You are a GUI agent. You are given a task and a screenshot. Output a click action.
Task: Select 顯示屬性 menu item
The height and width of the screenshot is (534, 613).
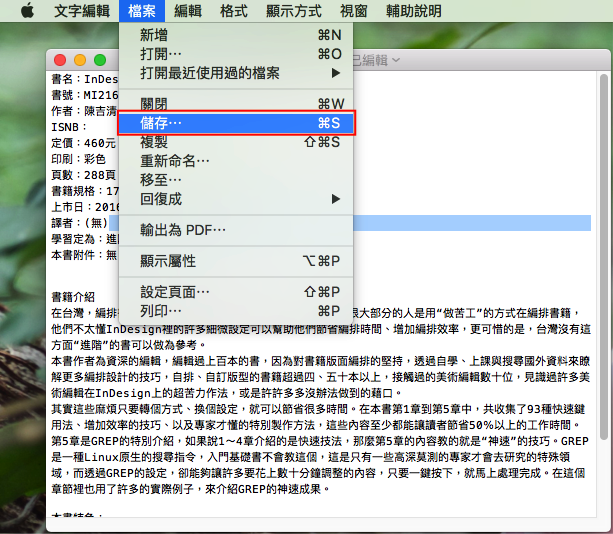pos(236,261)
